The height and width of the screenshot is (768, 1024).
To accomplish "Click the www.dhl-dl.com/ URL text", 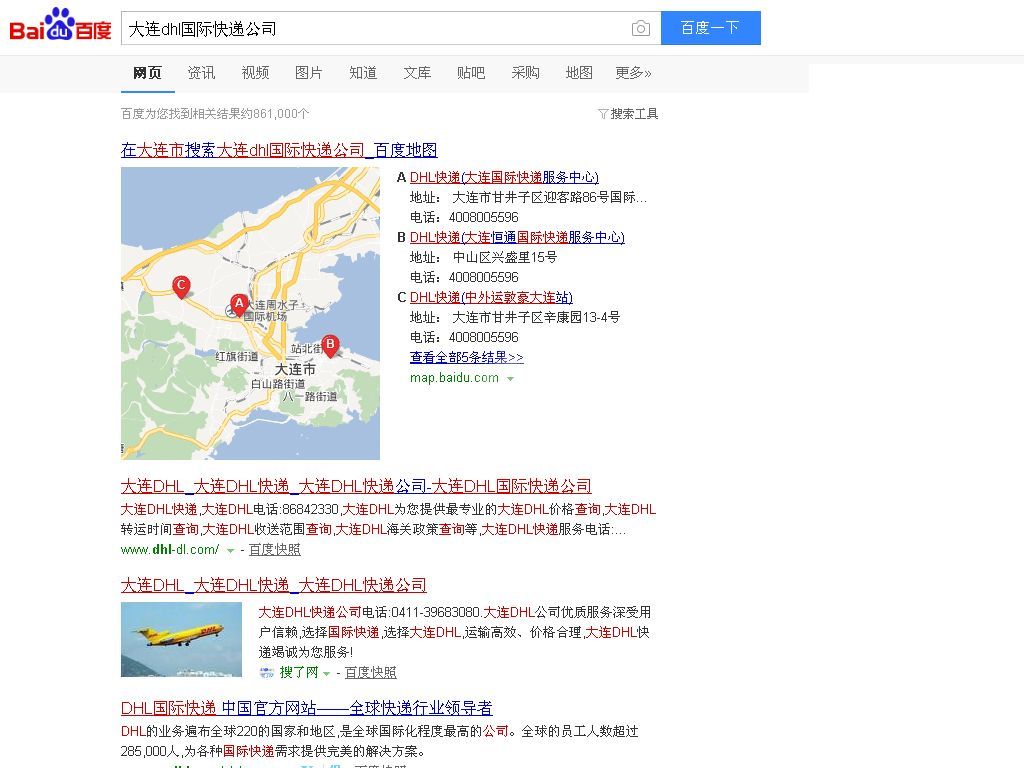I will 170,550.
